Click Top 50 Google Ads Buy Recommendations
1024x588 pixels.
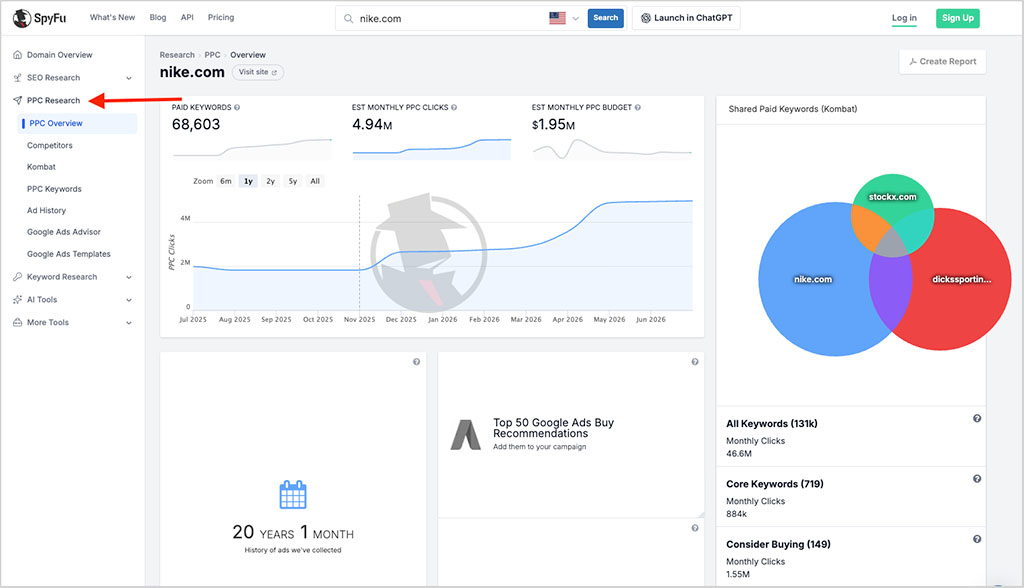click(x=553, y=428)
